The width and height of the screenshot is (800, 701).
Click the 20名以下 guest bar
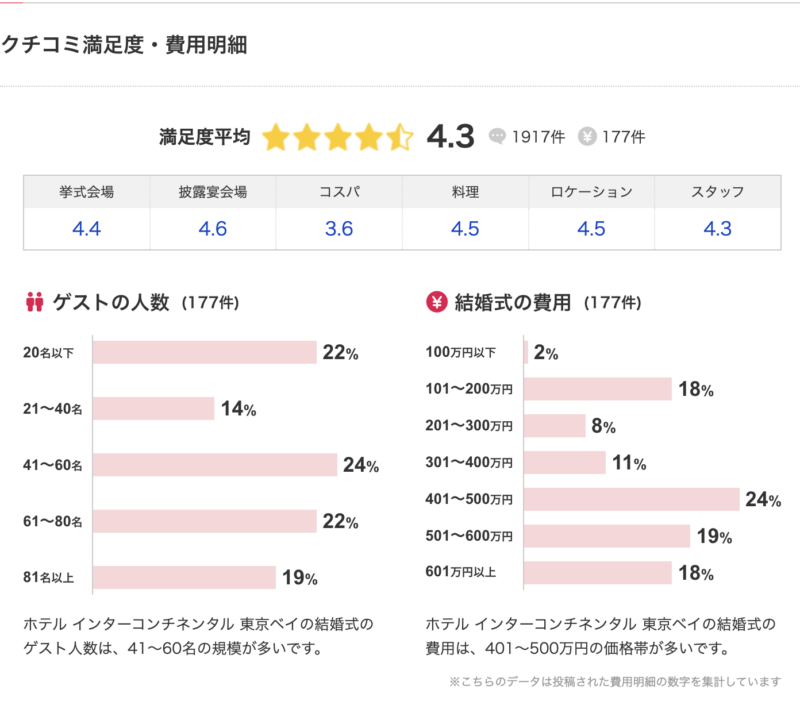[205, 352]
